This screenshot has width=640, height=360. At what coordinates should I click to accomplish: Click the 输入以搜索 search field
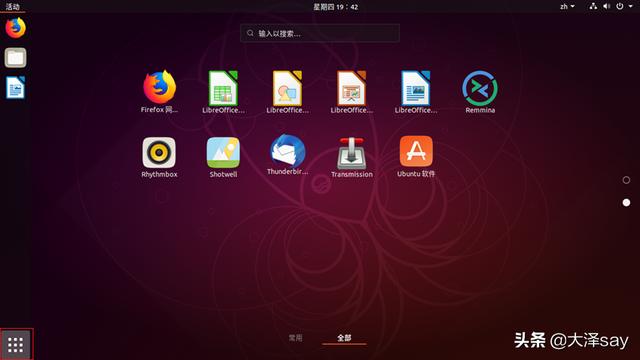tap(320, 33)
